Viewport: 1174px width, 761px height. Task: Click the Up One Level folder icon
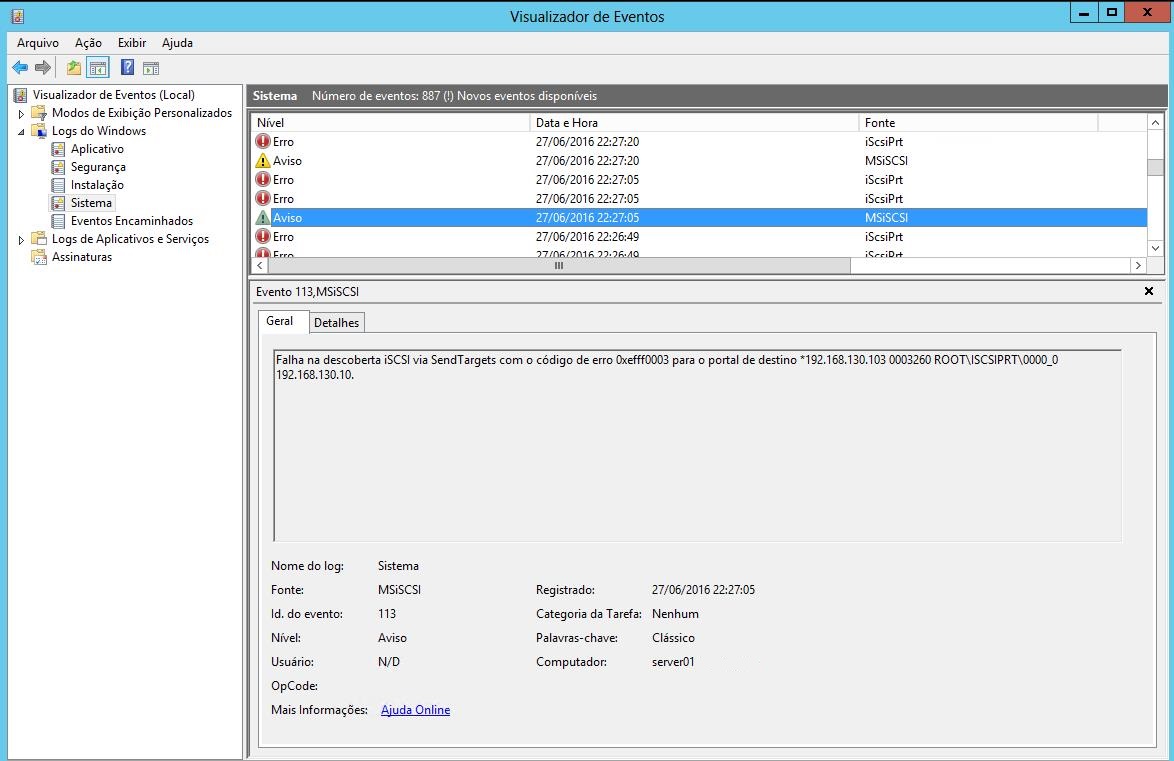73,68
